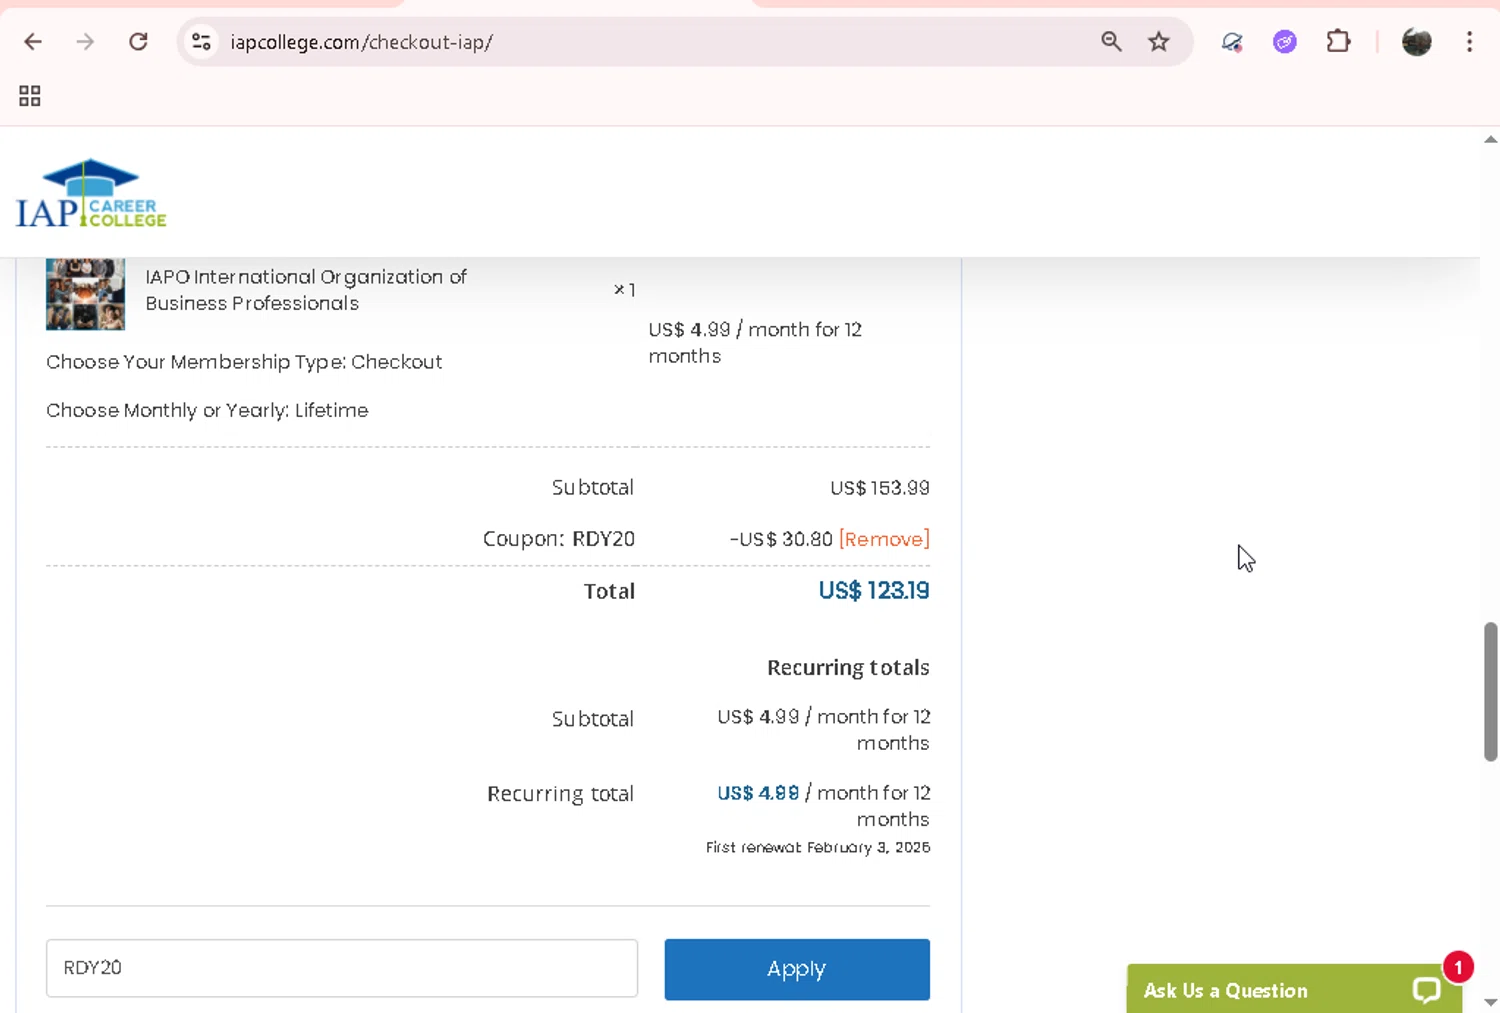The height and width of the screenshot is (1013, 1500).
Task: Open the apps grid in bookmarks bar
Action: coord(30,96)
